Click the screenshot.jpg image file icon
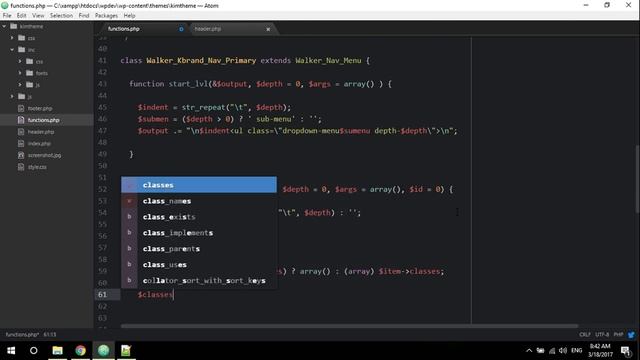The width and height of the screenshot is (640, 360). (21, 155)
